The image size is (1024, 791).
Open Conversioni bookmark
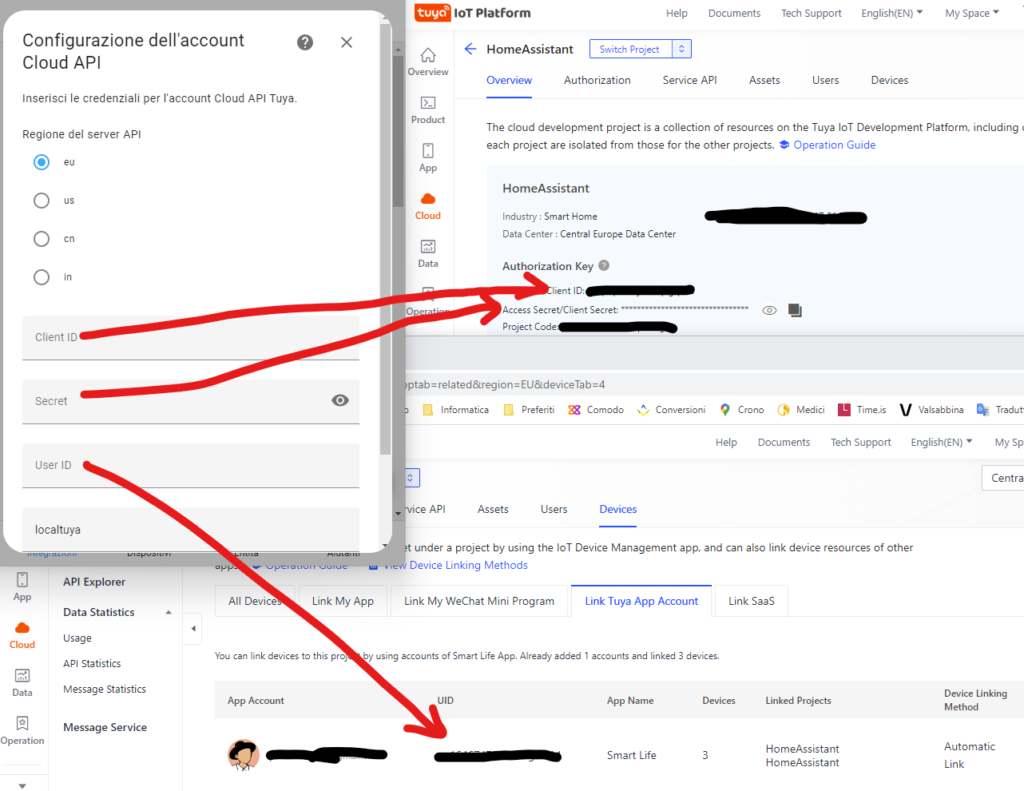coord(671,410)
